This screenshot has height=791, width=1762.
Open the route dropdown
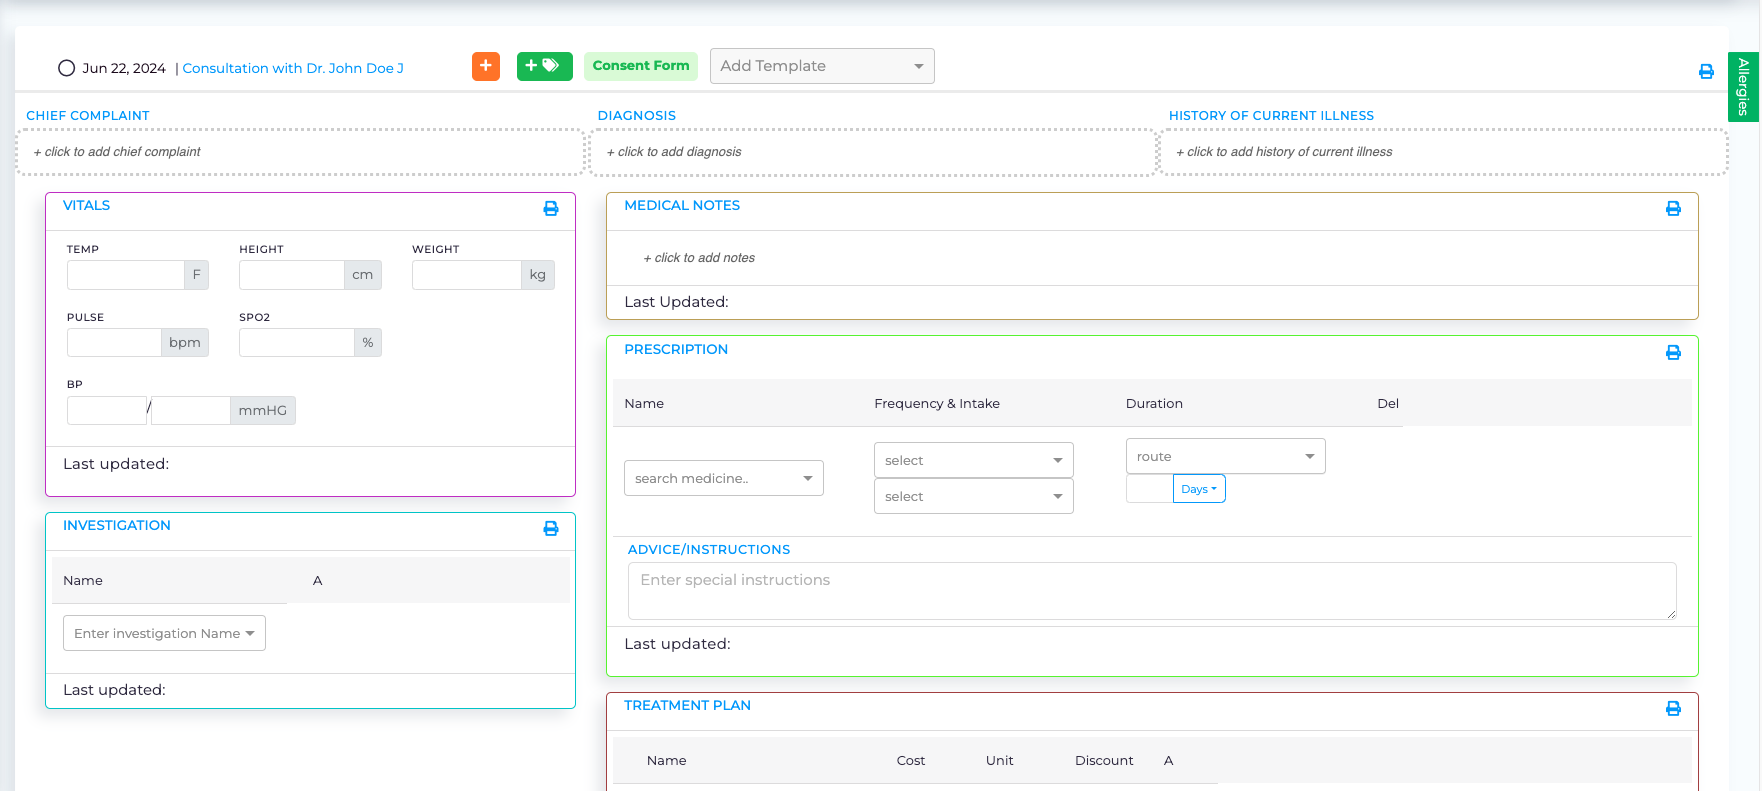tap(1226, 456)
